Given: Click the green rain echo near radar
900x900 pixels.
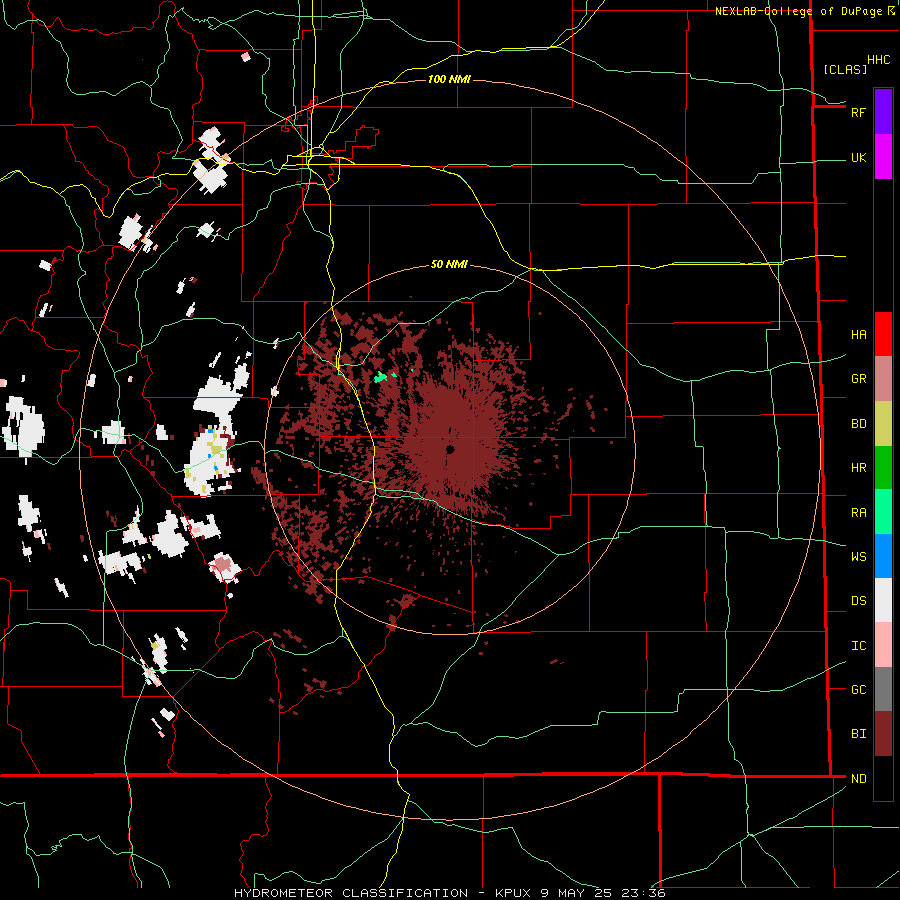Looking at the screenshot, I should click(381, 378).
